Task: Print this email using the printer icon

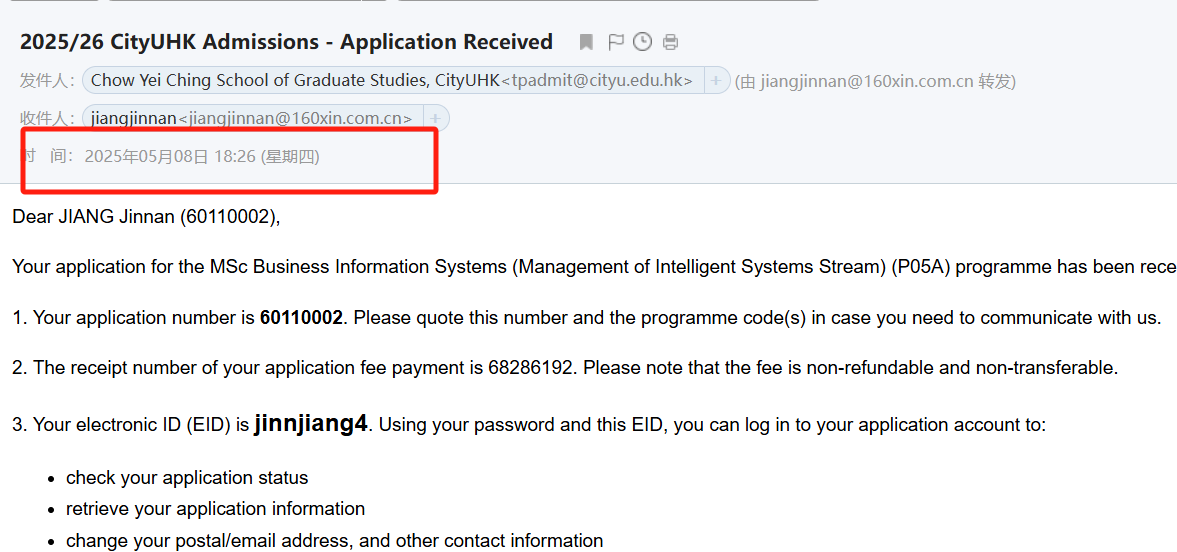Action: (671, 42)
